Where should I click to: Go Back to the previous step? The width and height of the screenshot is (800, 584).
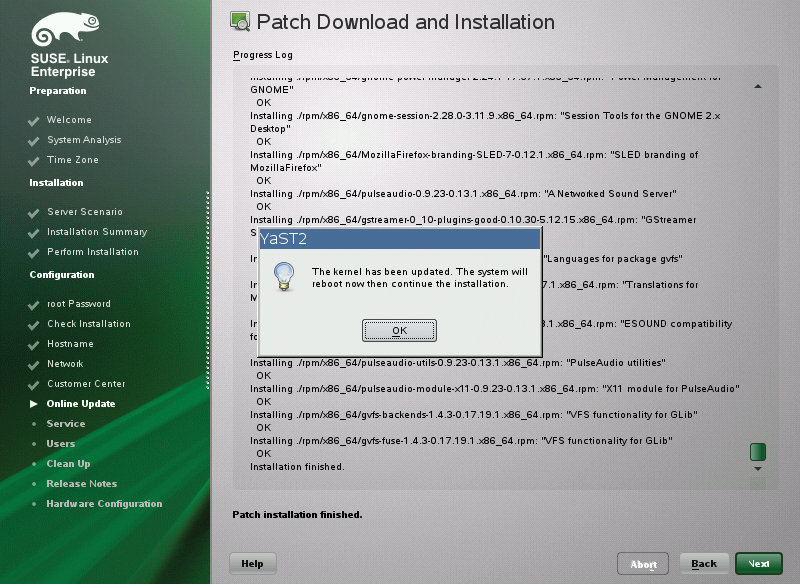click(703, 563)
